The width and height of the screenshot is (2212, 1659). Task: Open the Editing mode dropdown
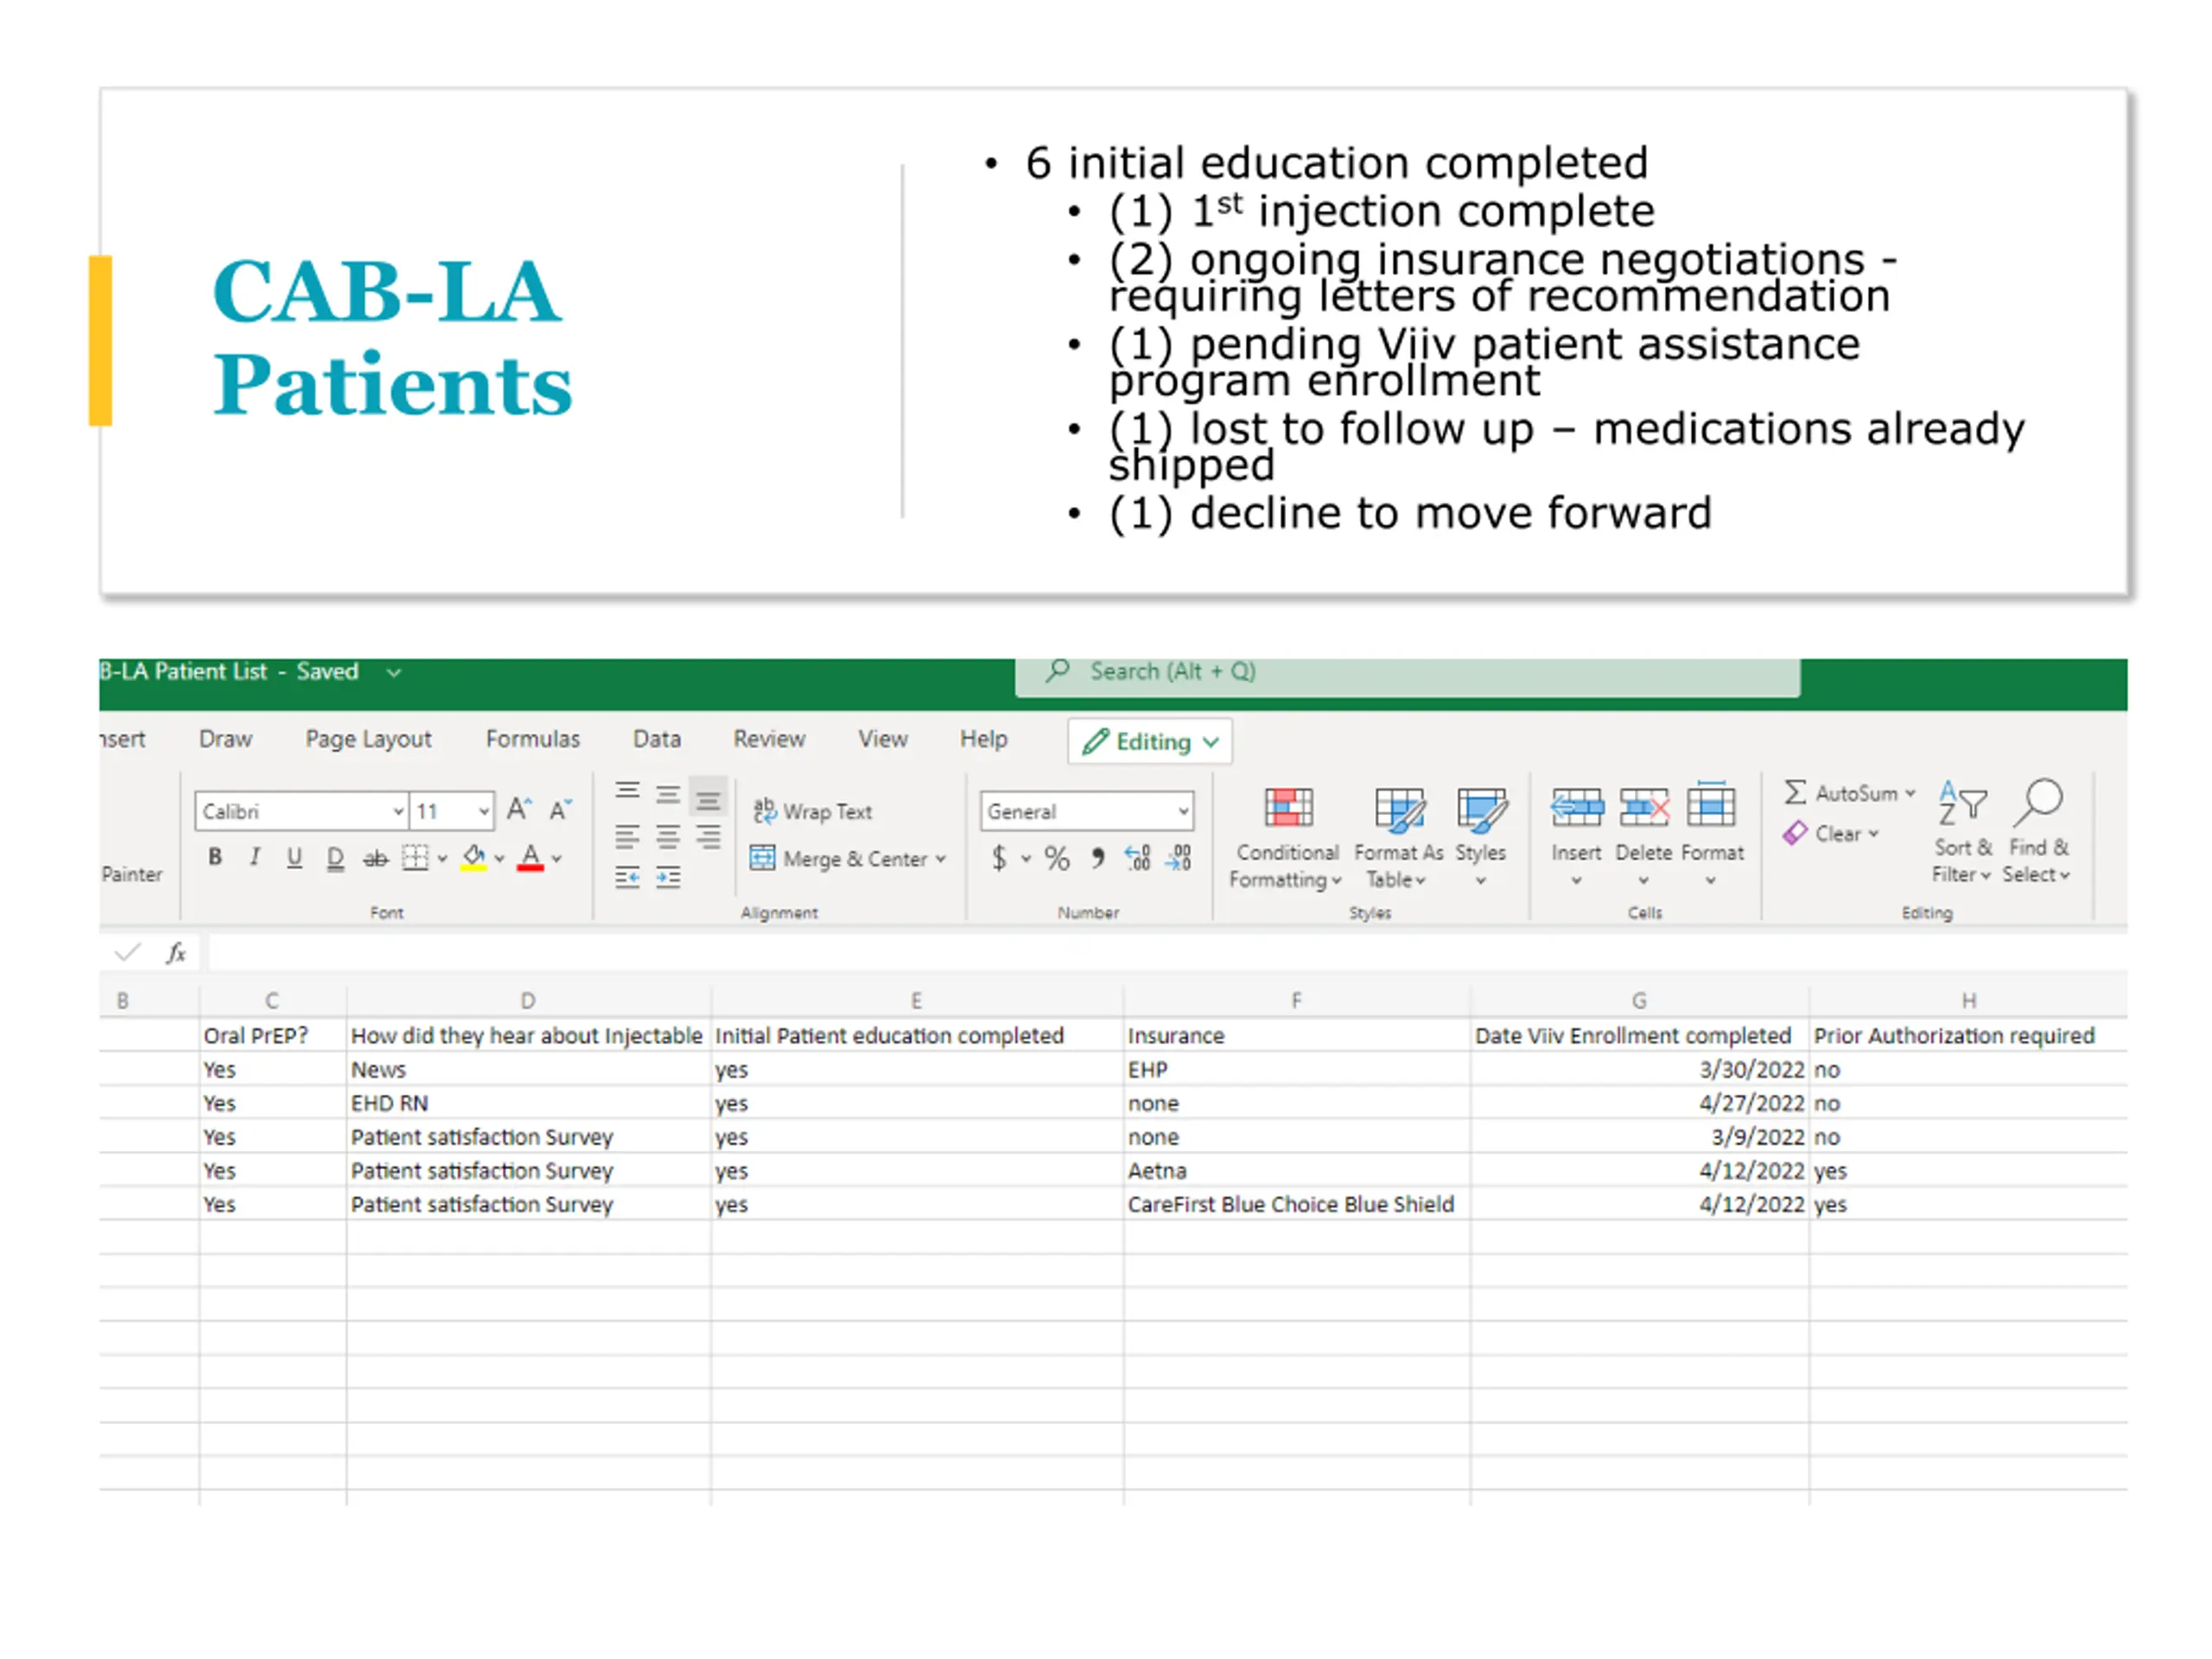click(1150, 741)
